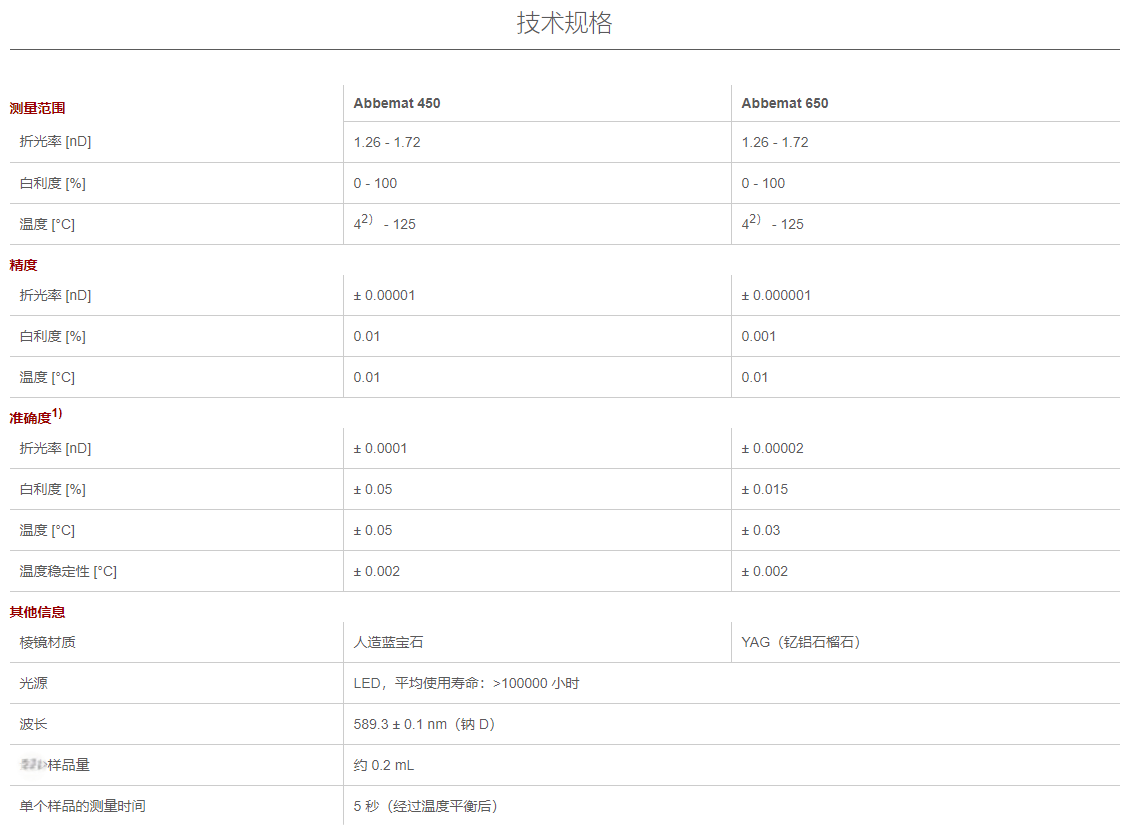Viewport: 1135px width, 825px height.
Task: Select the 温度稳定性 [°C] row label
Action: coord(68,571)
